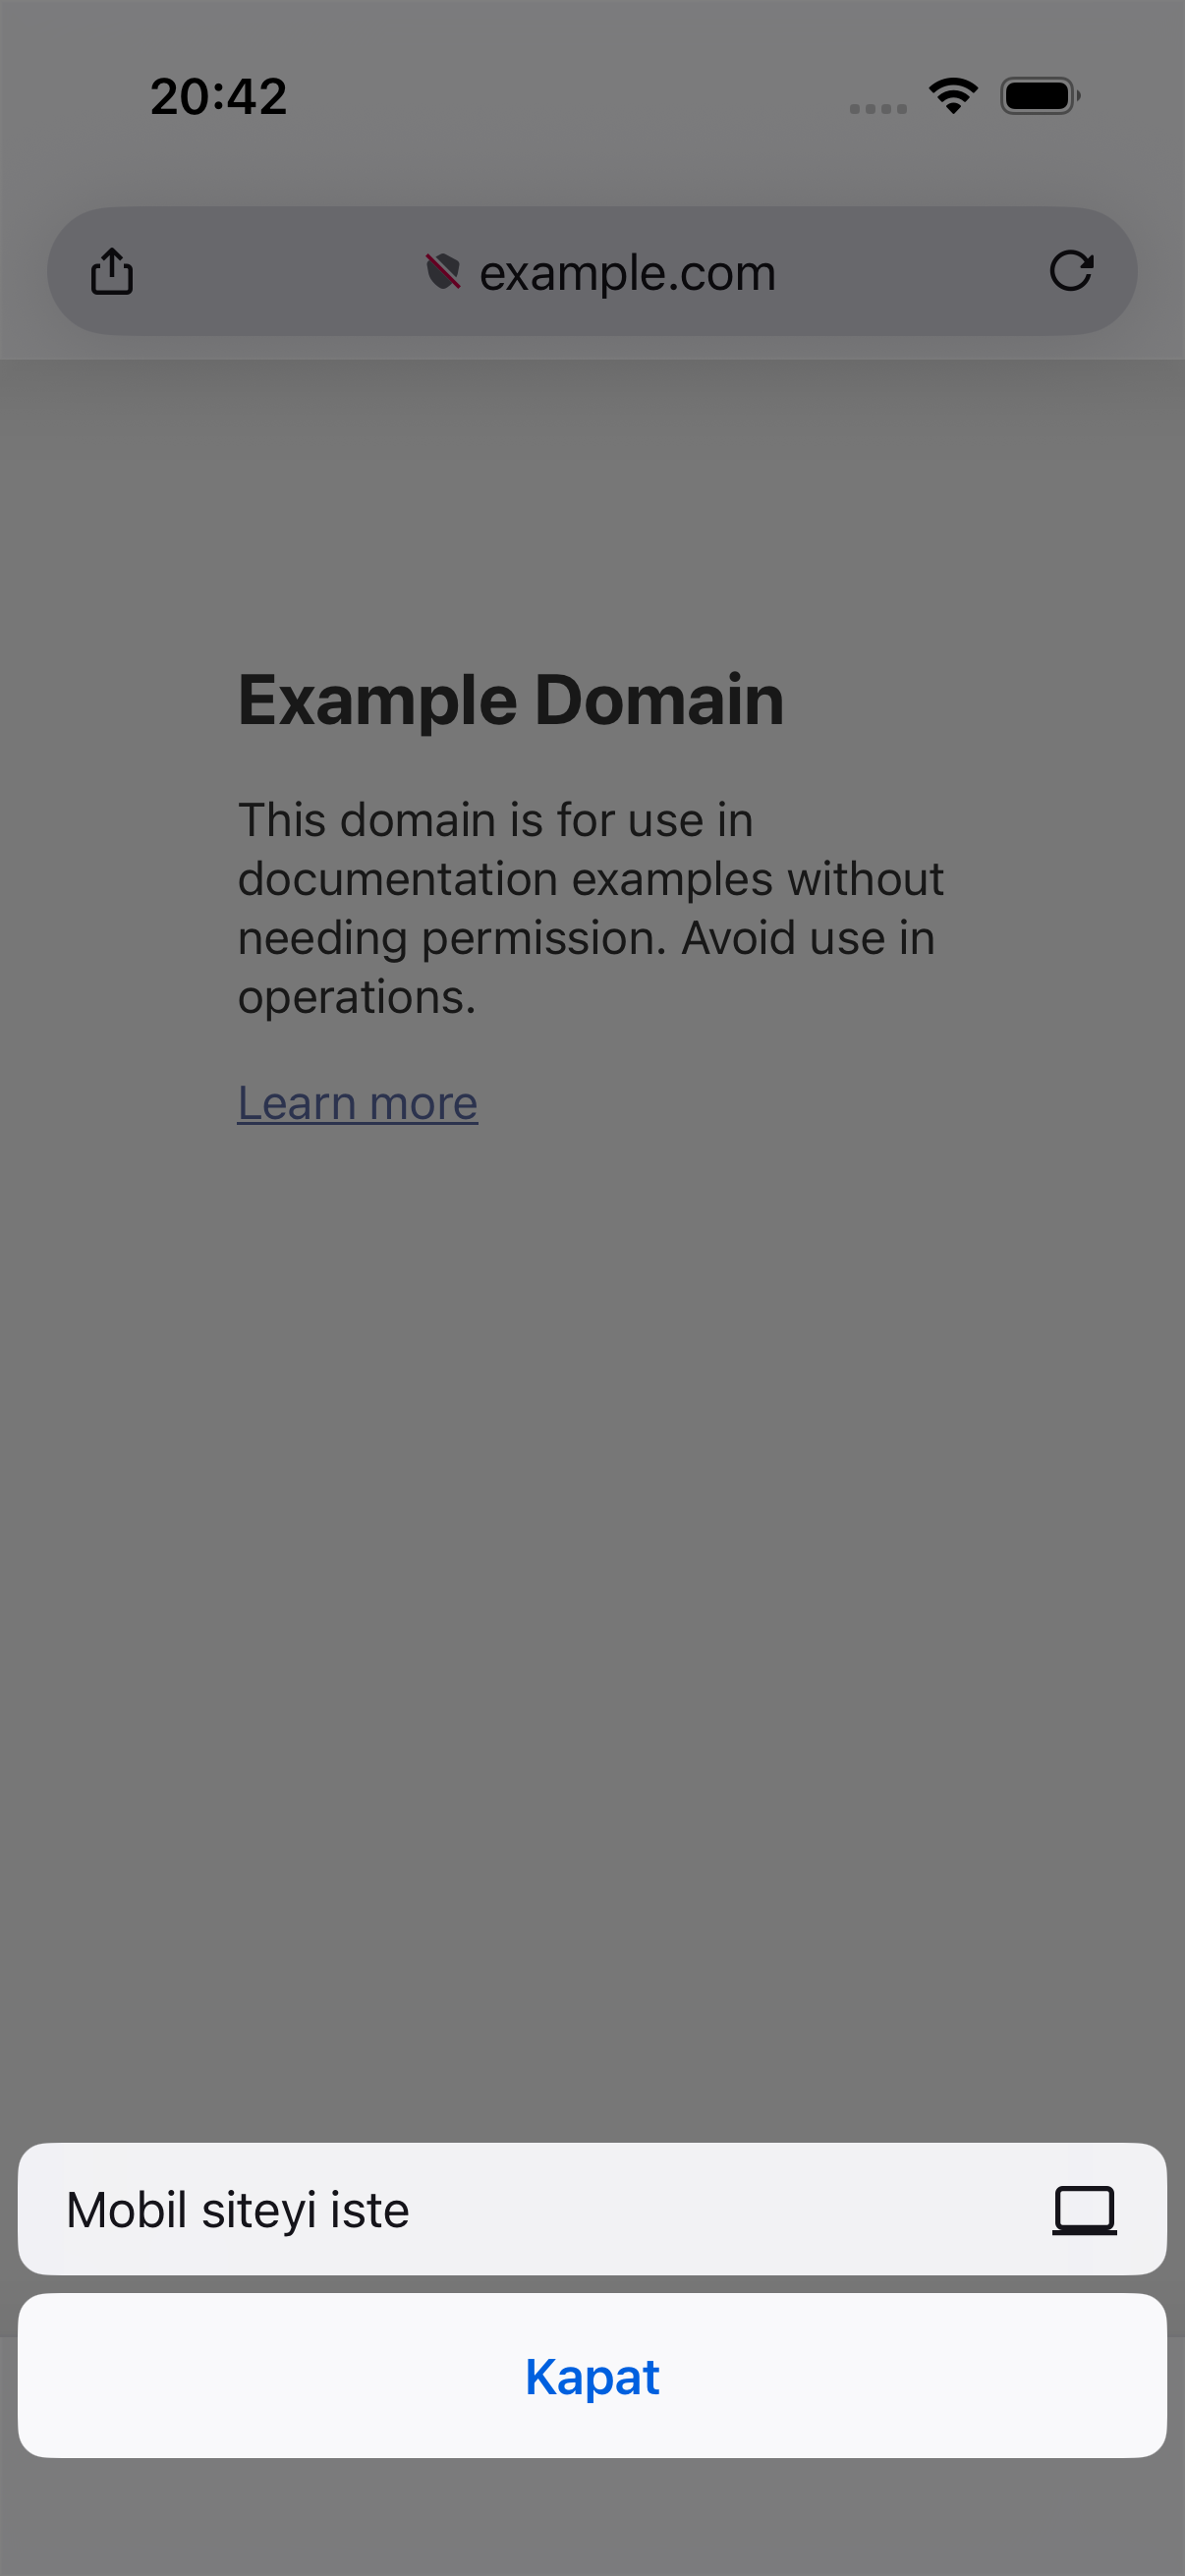Tap blank address bar space between share and shield
Viewport: 1185px width, 2576px height.
(280, 271)
